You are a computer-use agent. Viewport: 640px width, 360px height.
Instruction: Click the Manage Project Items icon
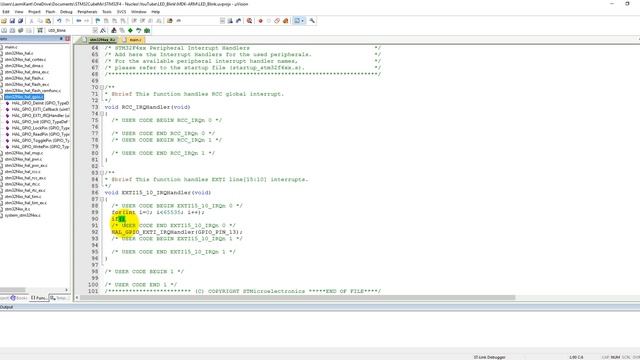tap(114, 31)
